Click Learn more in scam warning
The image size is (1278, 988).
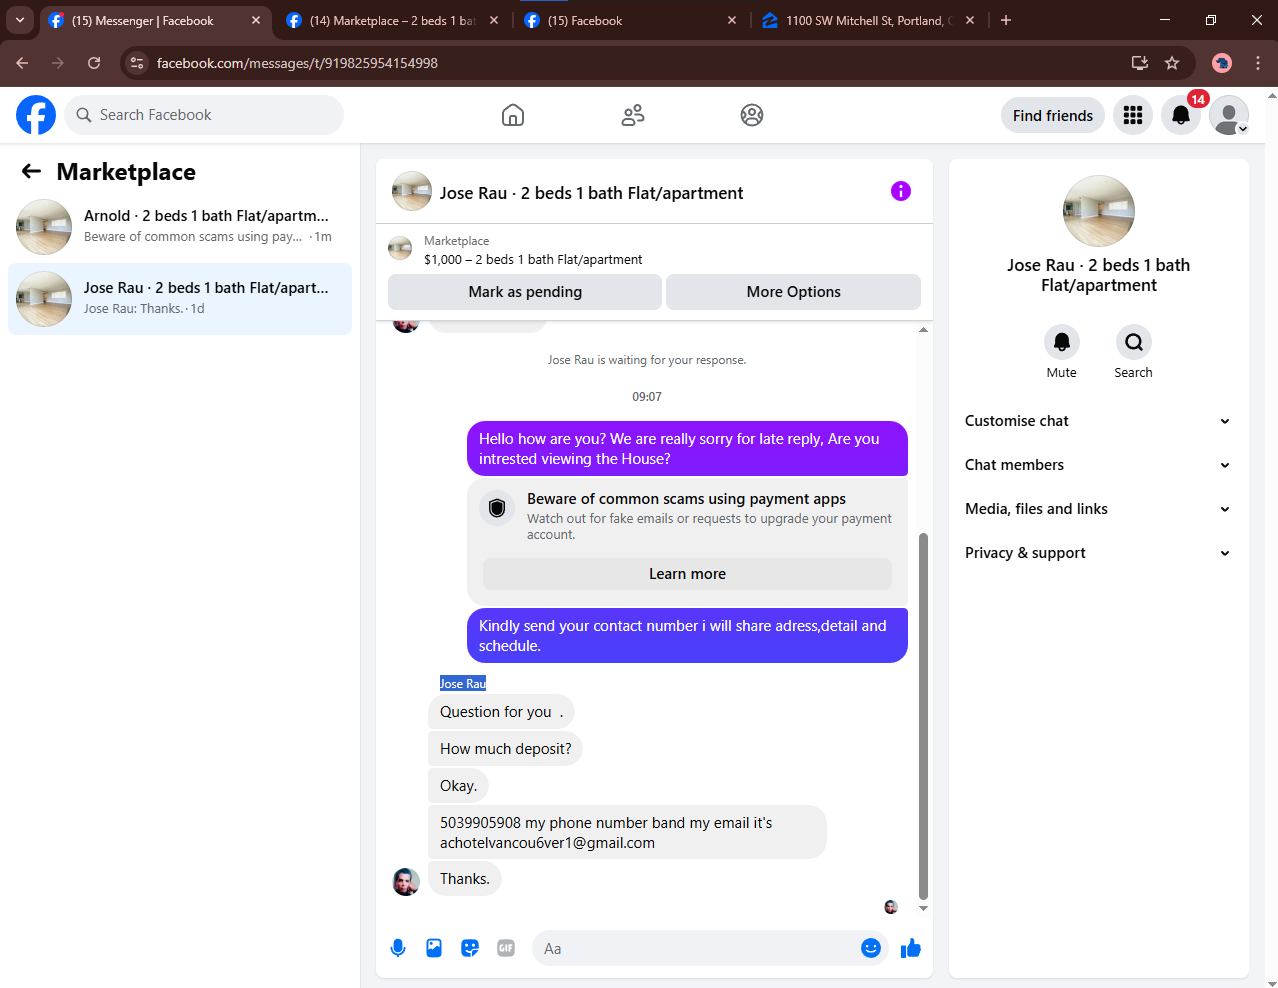point(687,574)
